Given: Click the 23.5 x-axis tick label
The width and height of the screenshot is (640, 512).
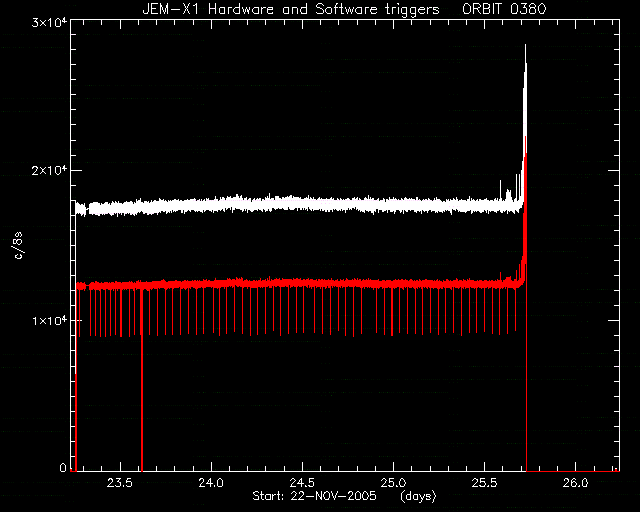Looking at the screenshot, I should [120, 483].
